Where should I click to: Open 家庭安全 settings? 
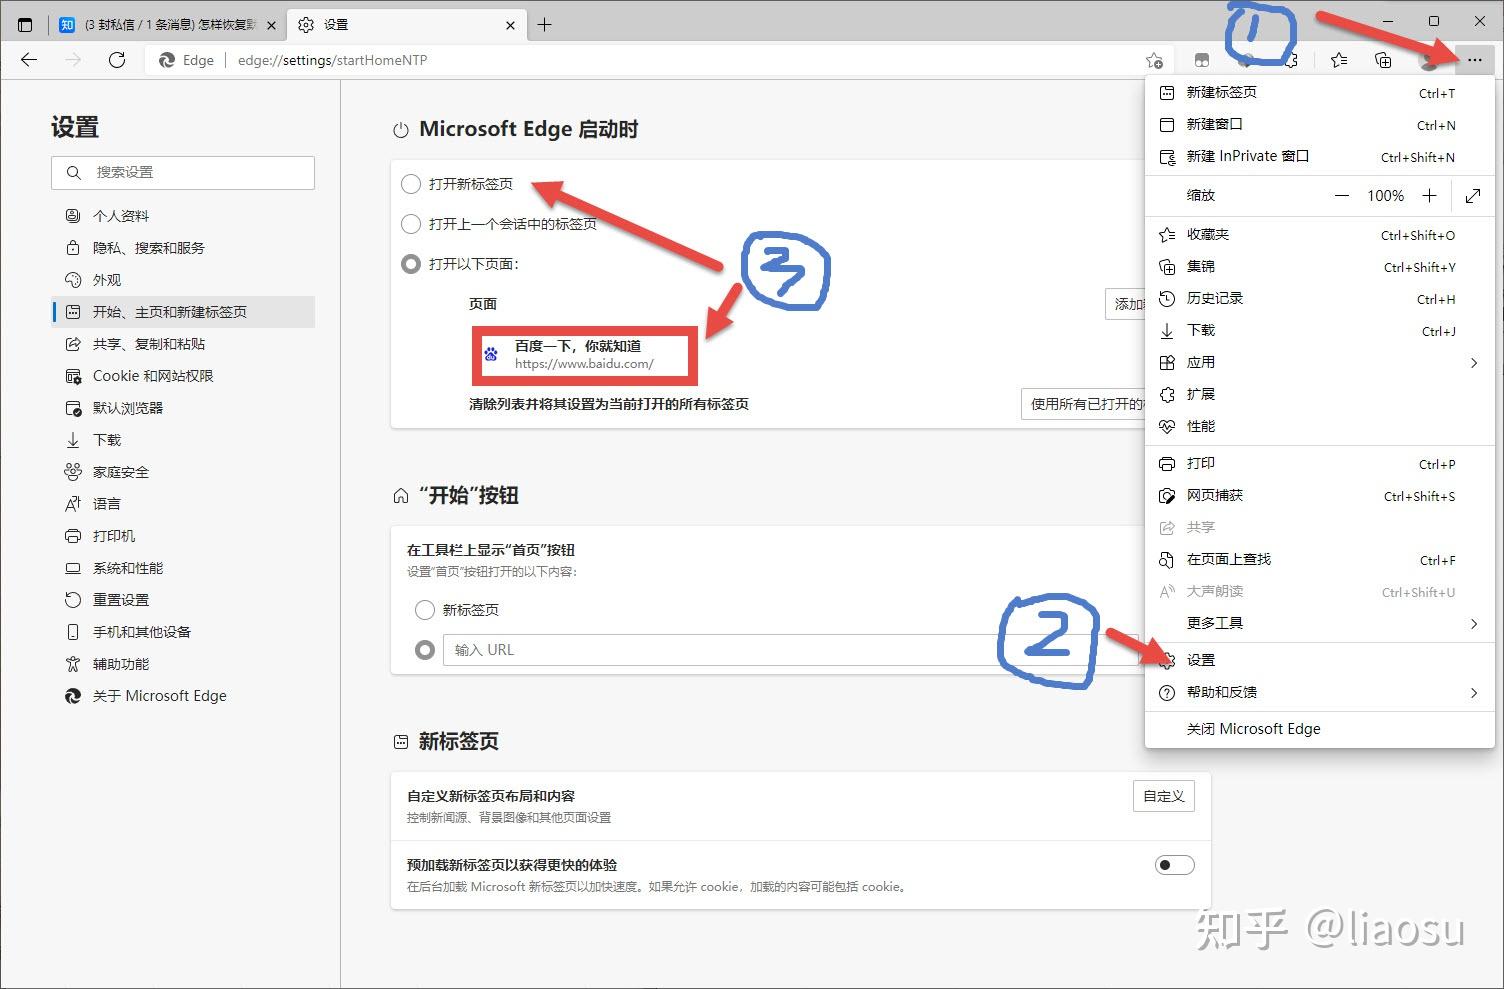(183, 472)
